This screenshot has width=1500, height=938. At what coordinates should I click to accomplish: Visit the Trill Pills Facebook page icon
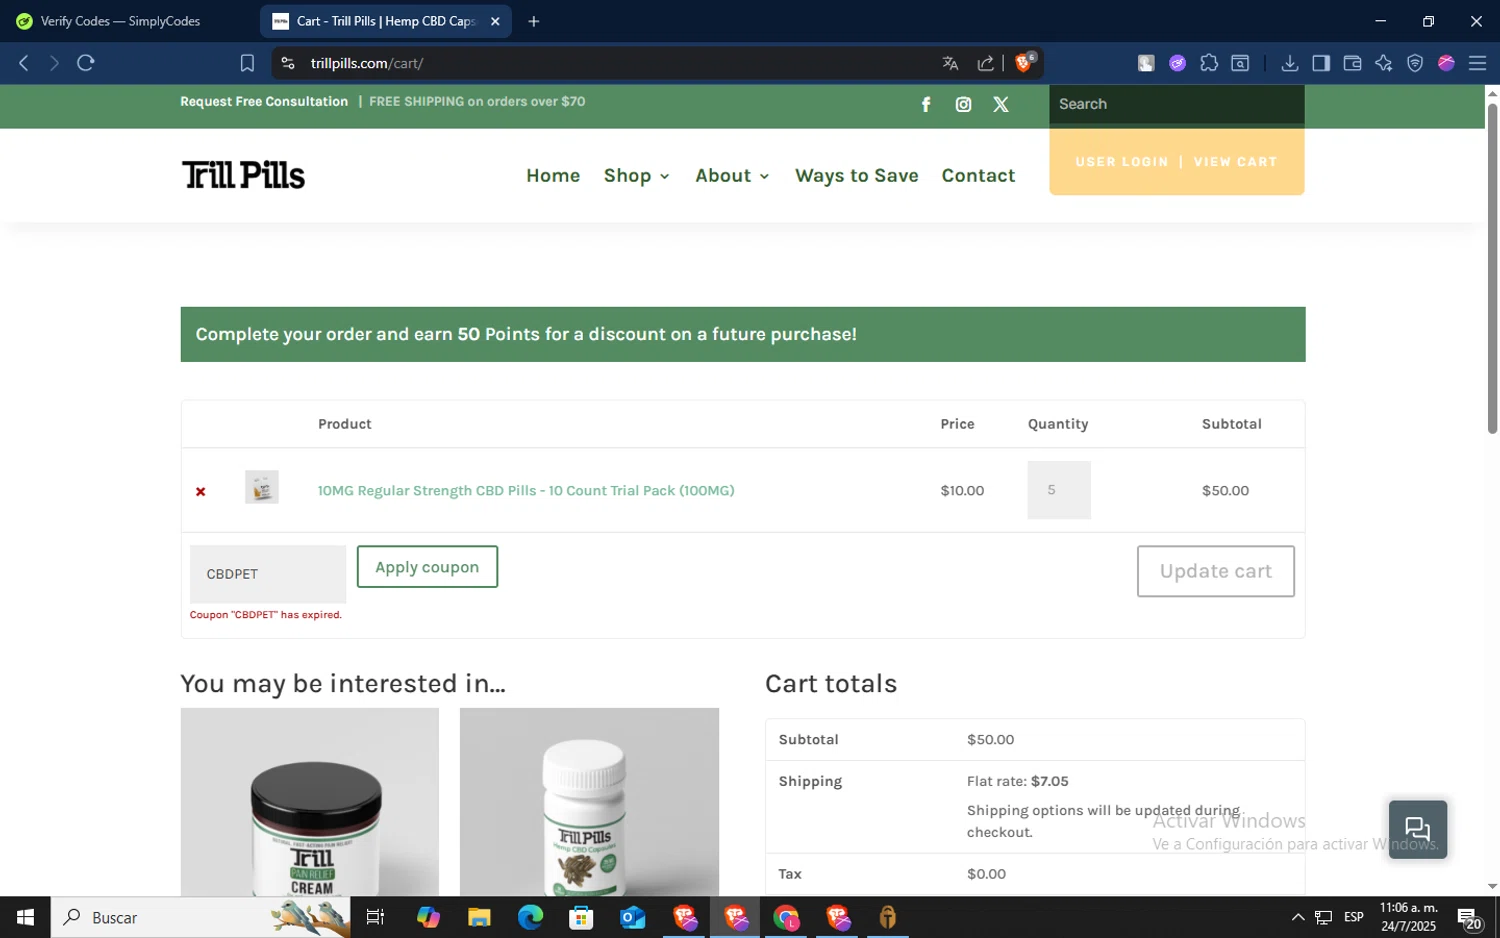coord(926,104)
